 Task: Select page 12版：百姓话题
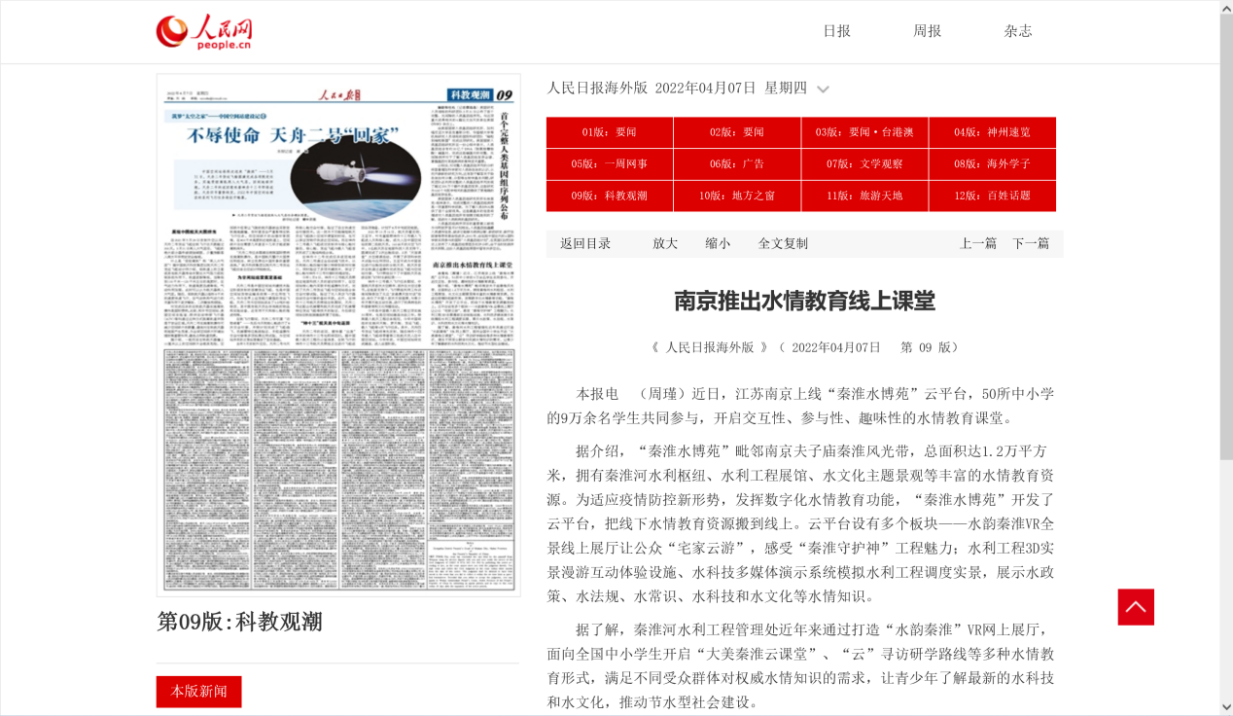tap(992, 196)
